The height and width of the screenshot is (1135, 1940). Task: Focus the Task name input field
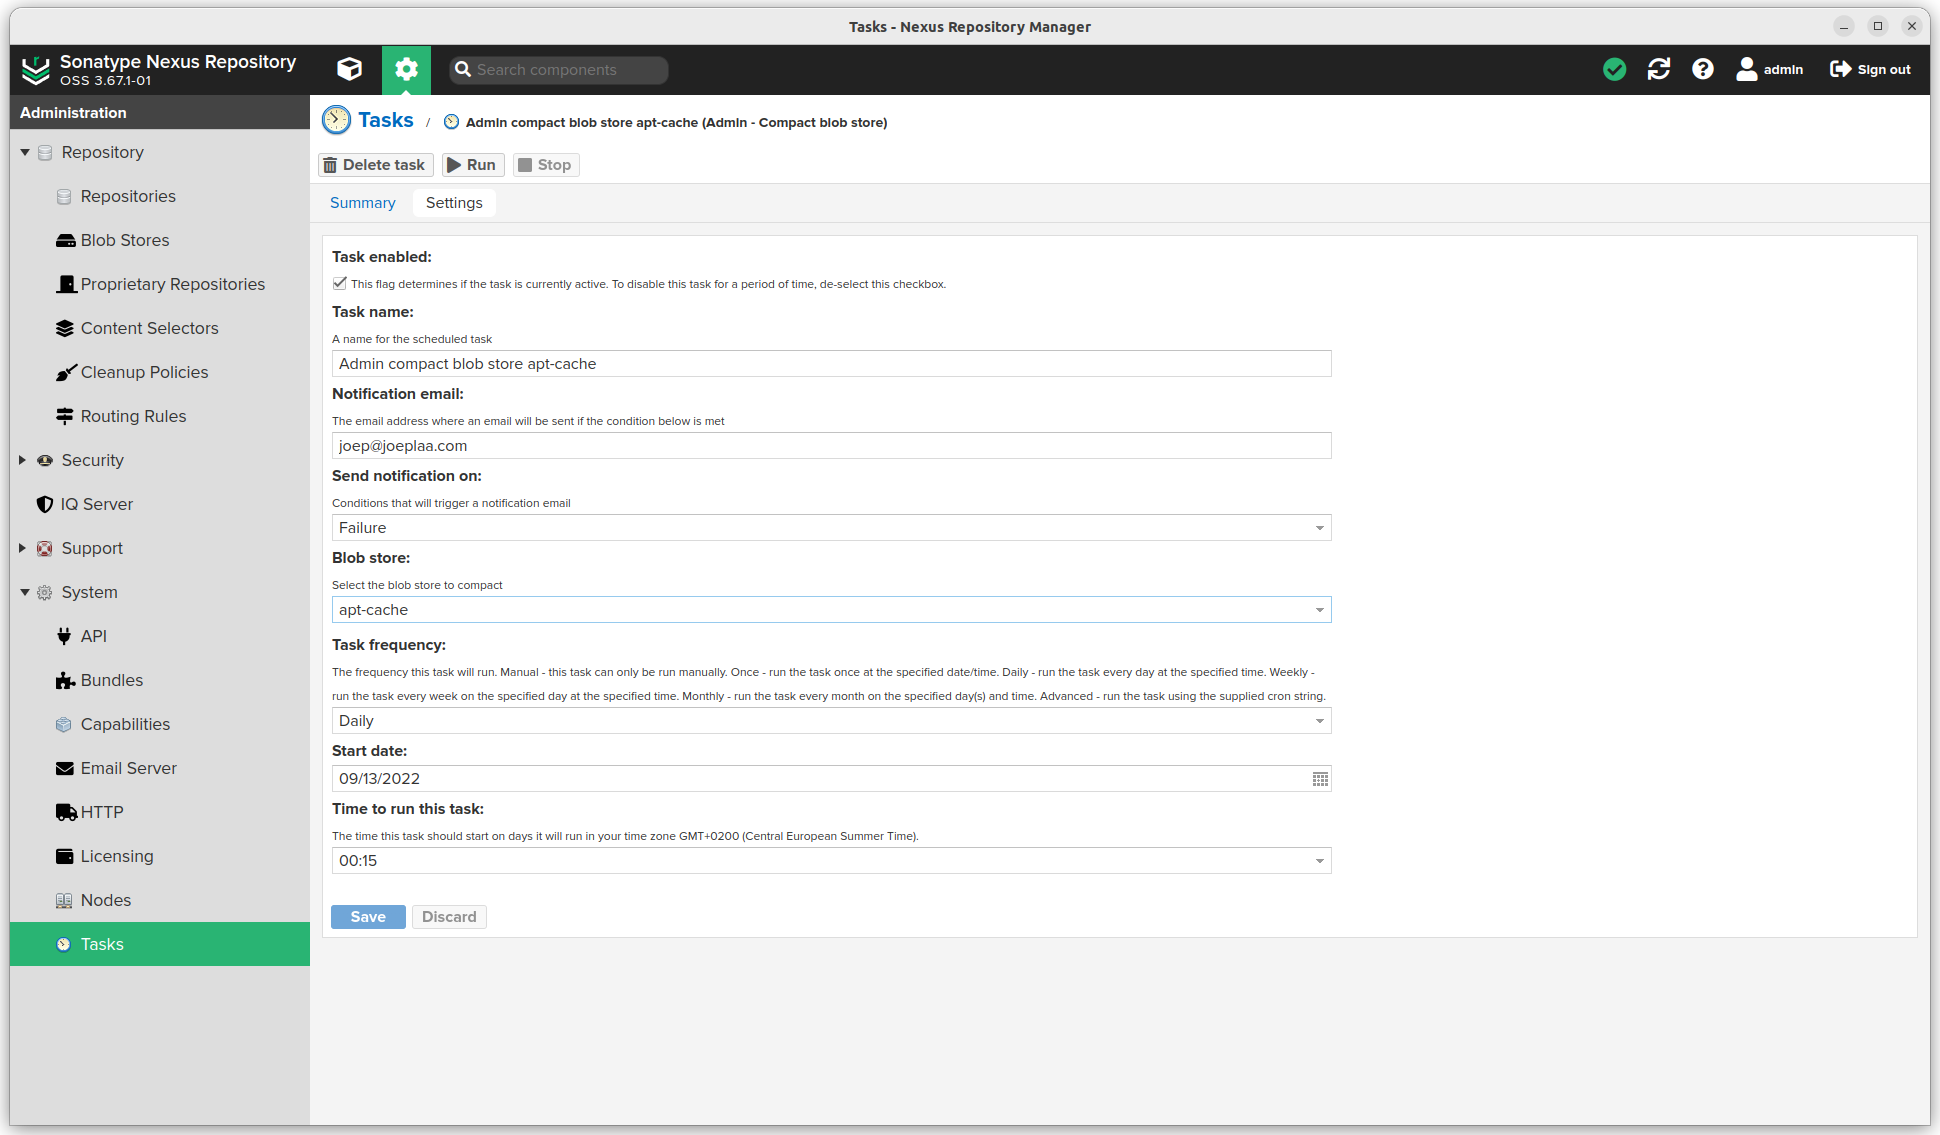(x=831, y=364)
